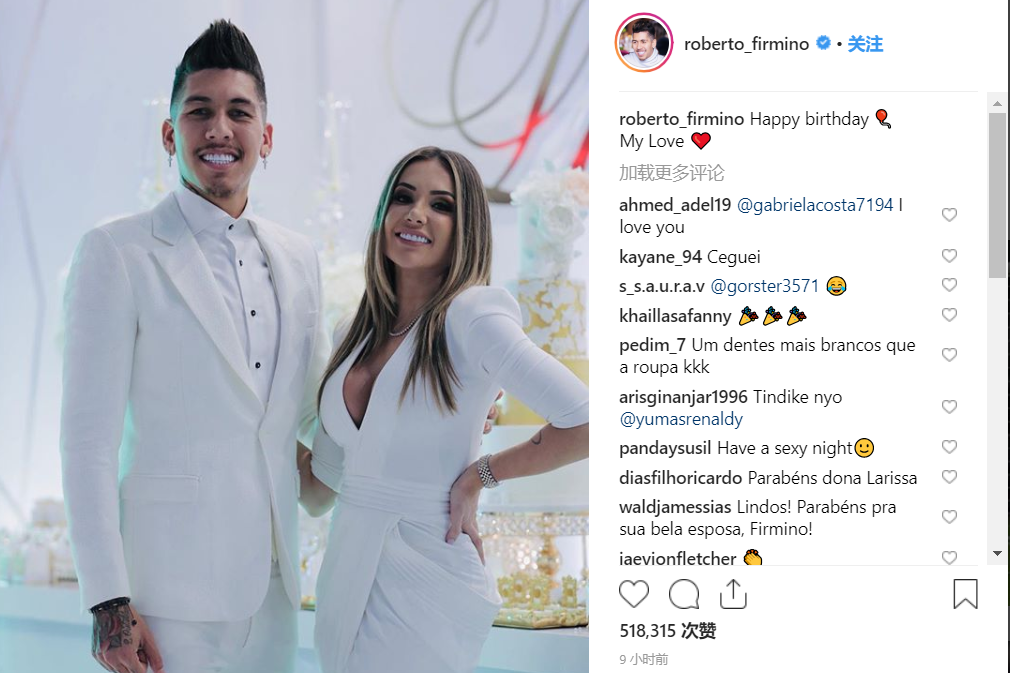Load more comments via 加载更多评论

pos(671,173)
